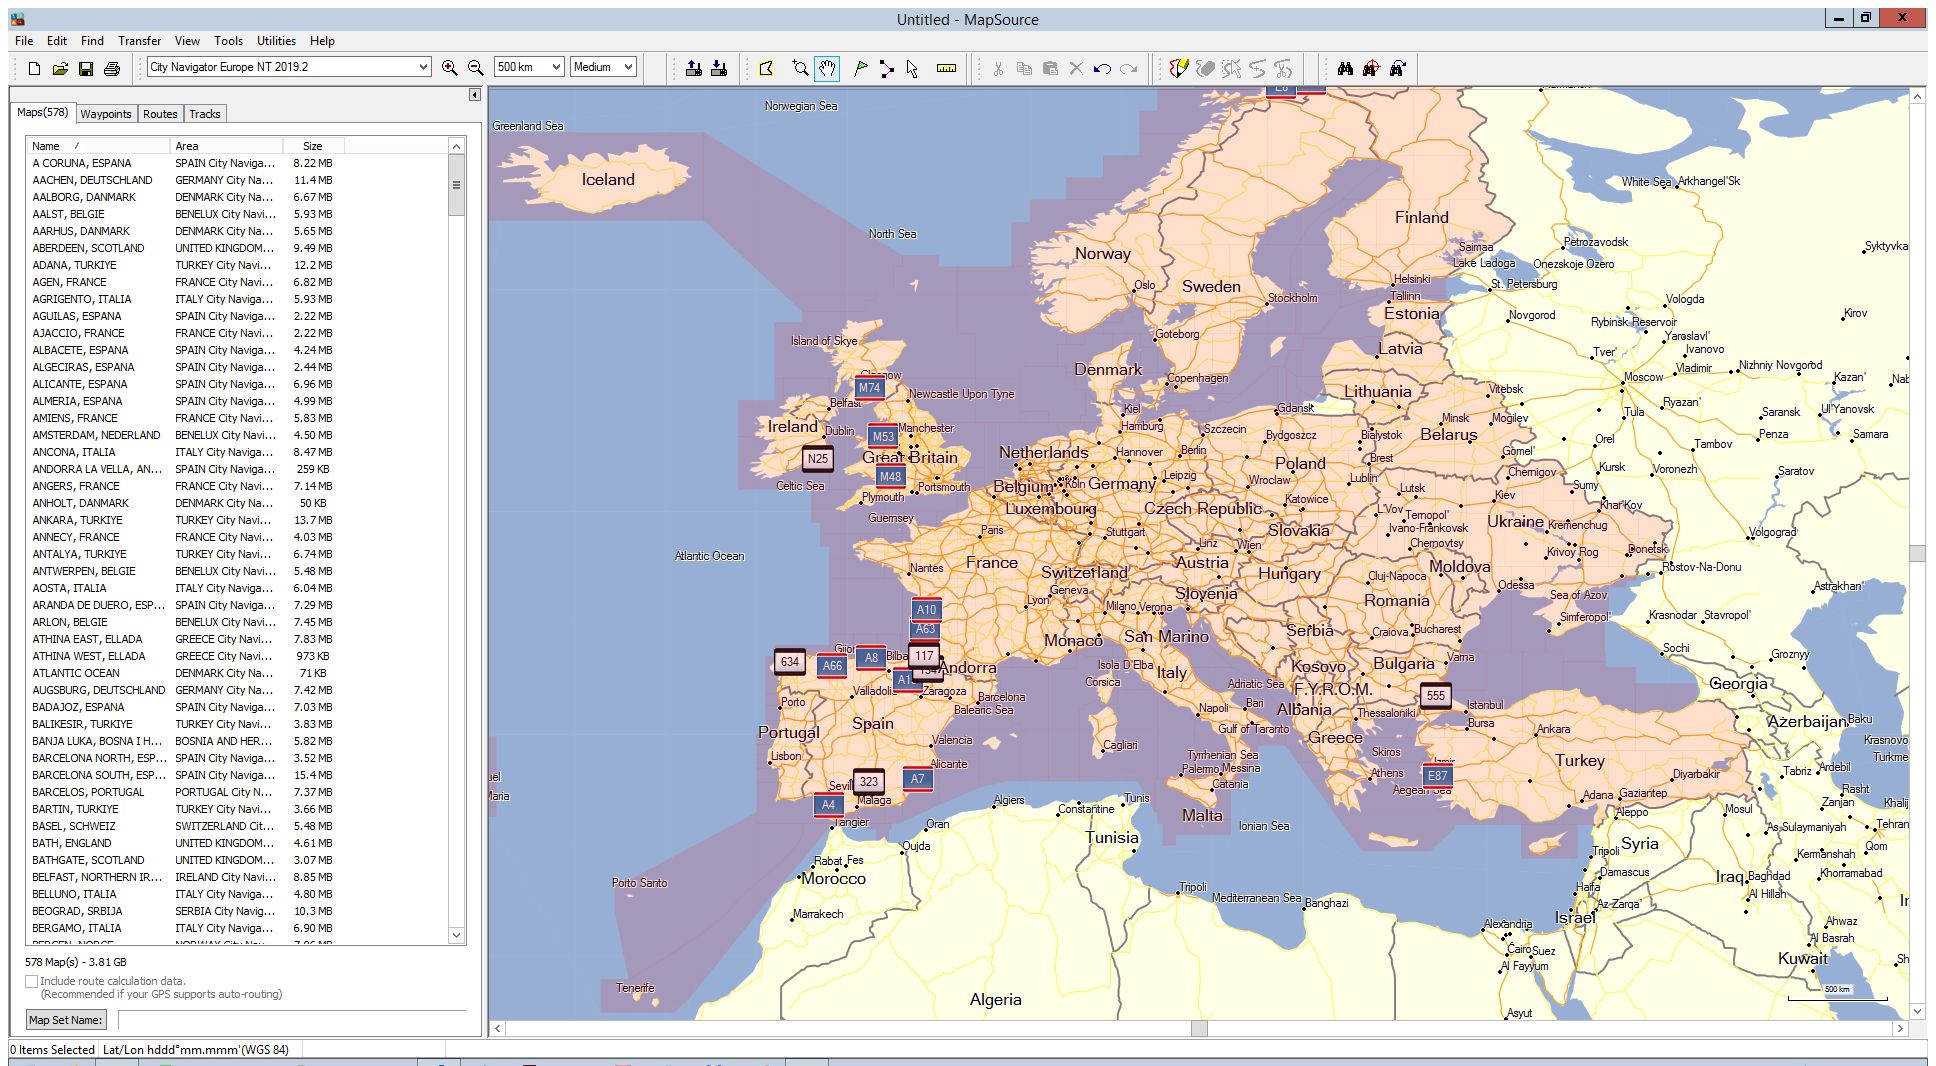Open the File menu

(x=24, y=41)
